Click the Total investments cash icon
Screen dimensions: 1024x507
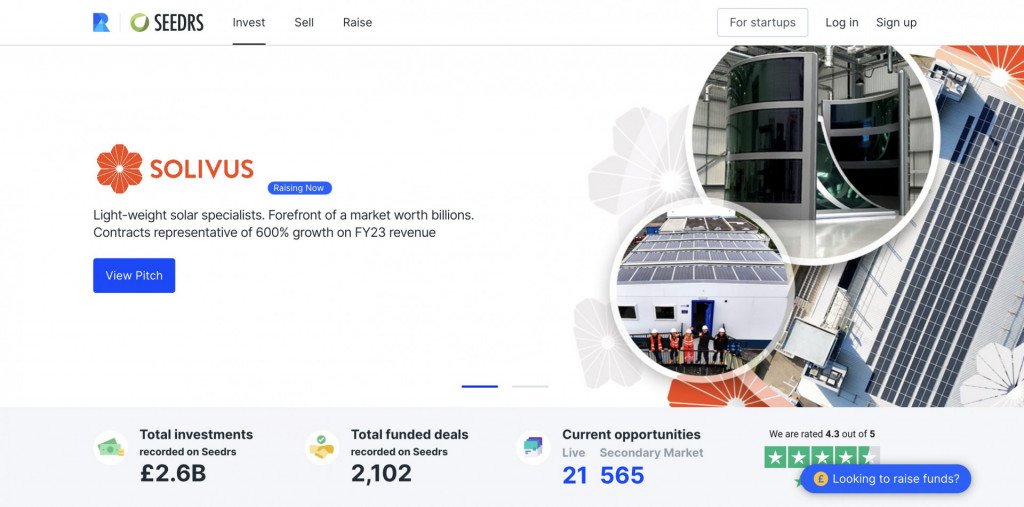(x=110, y=448)
